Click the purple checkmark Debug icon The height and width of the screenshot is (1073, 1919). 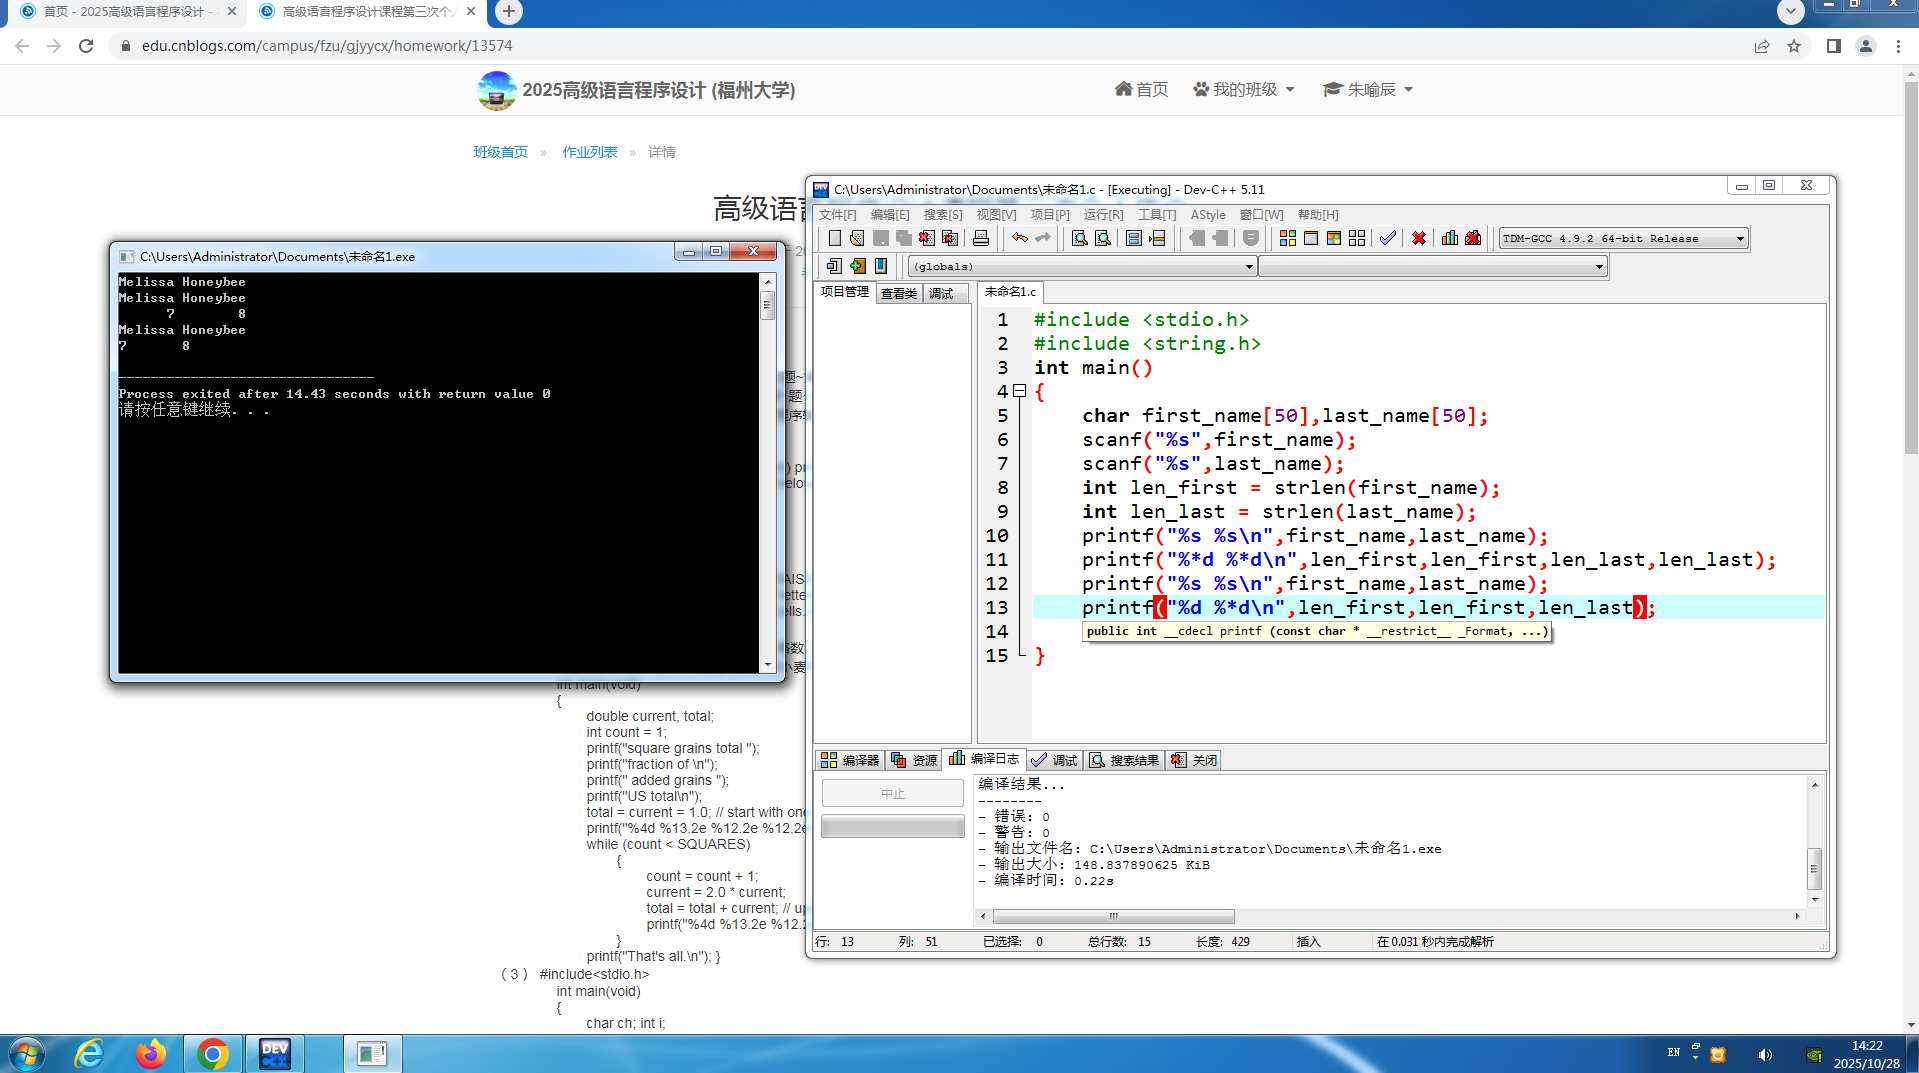pyautogui.click(x=1388, y=238)
